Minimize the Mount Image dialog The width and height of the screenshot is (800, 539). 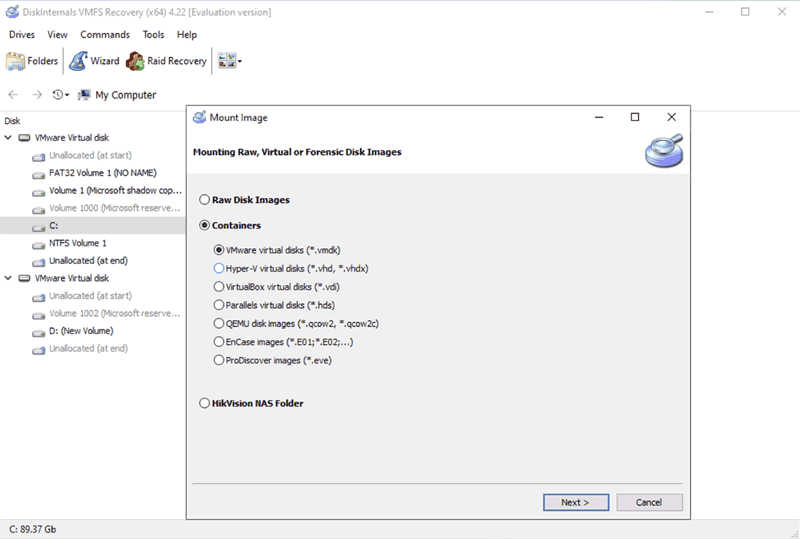tap(599, 117)
